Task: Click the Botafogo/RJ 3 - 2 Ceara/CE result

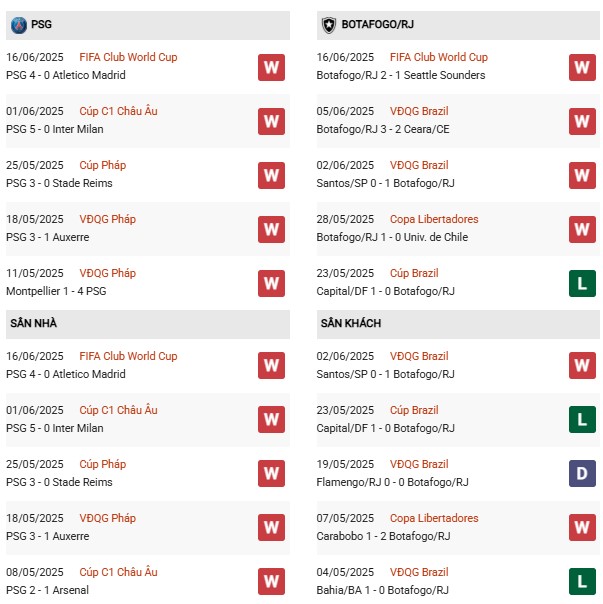Action: pyautogui.click(x=383, y=129)
